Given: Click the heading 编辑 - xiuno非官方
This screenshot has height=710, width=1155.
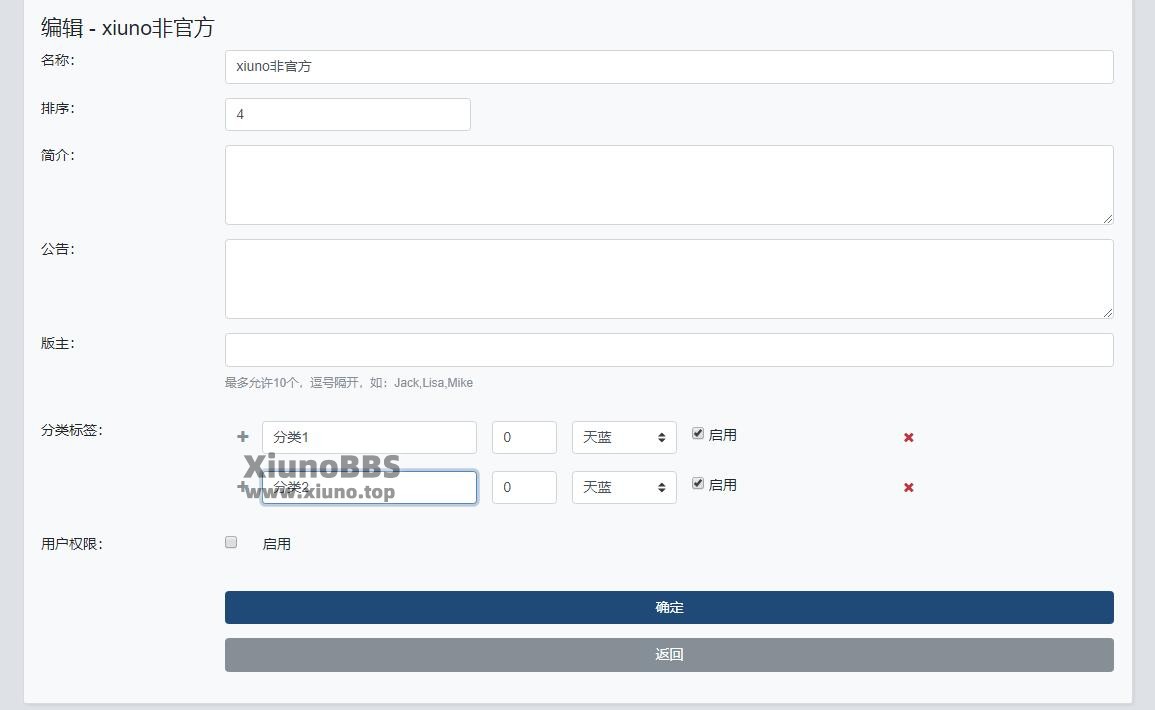Looking at the screenshot, I should pos(127,28).
